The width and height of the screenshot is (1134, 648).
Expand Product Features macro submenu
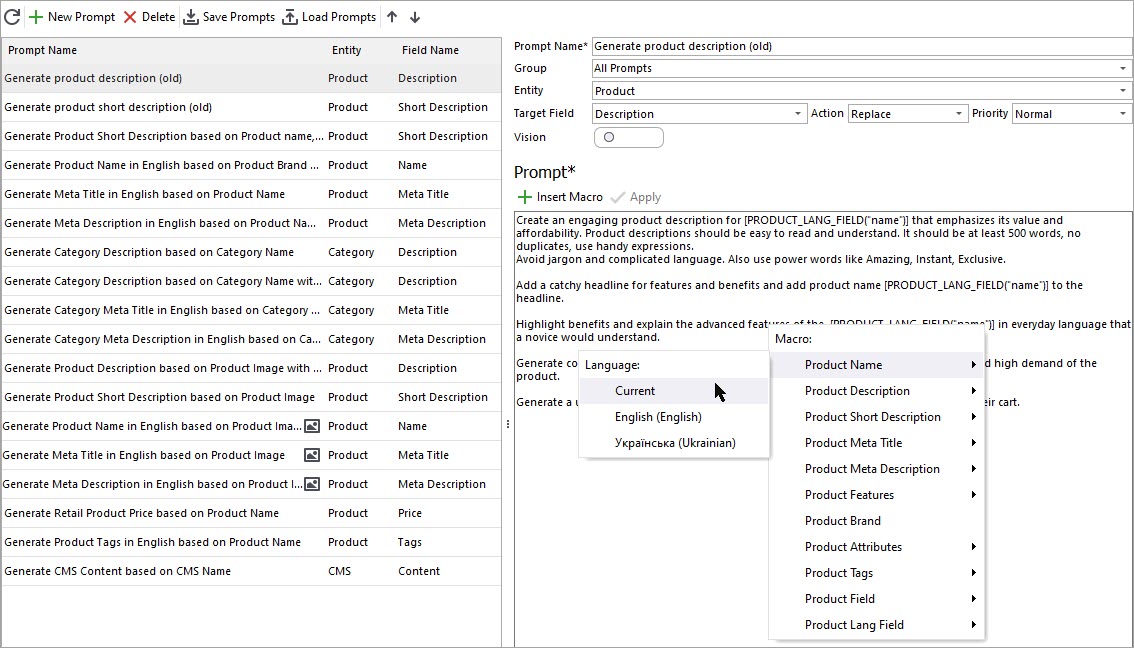877,495
